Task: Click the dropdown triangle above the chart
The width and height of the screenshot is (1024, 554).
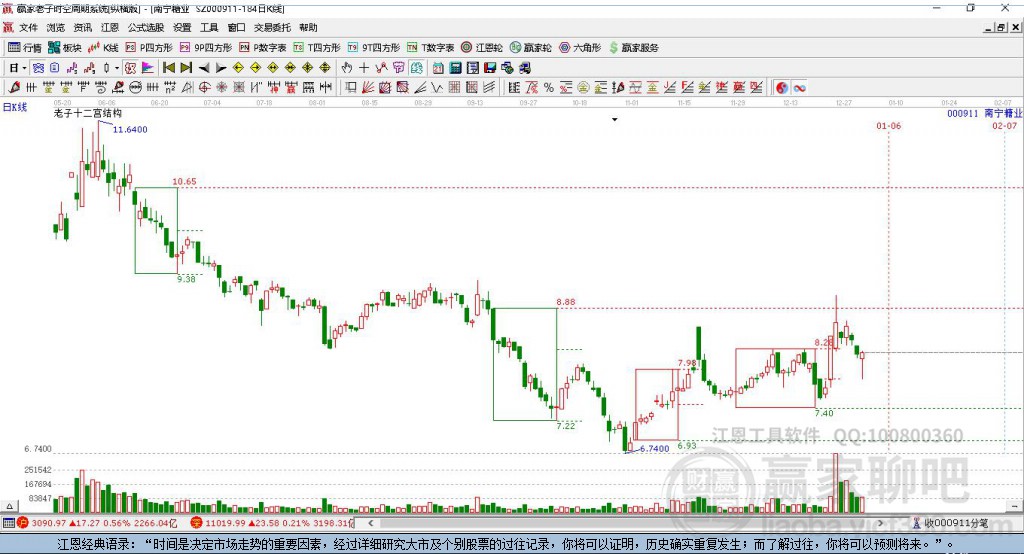Action: pyautogui.click(x=615, y=120)
